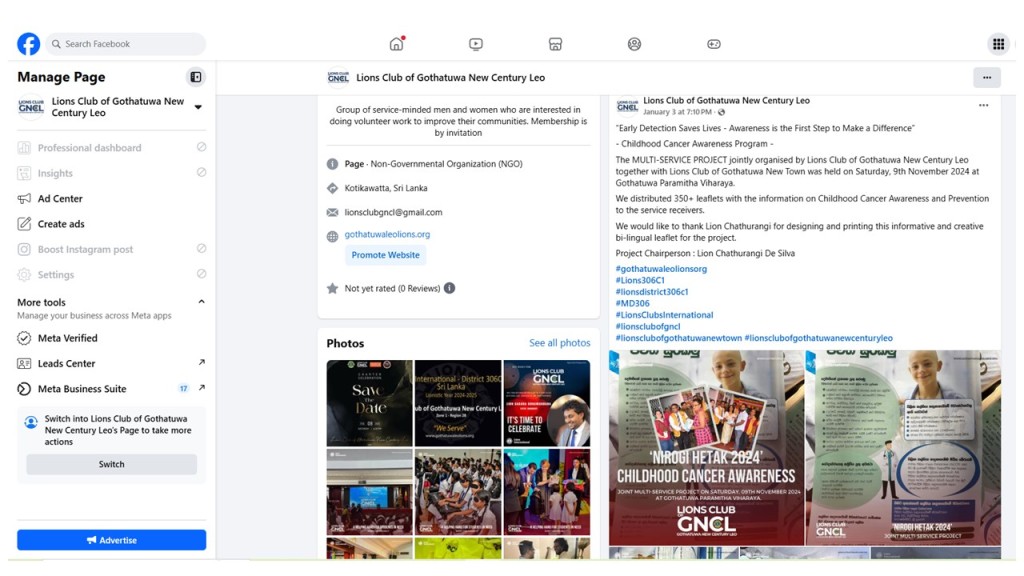Click the email envelope icon
This screenshot has height=576, width=1024.
point(332,212)
